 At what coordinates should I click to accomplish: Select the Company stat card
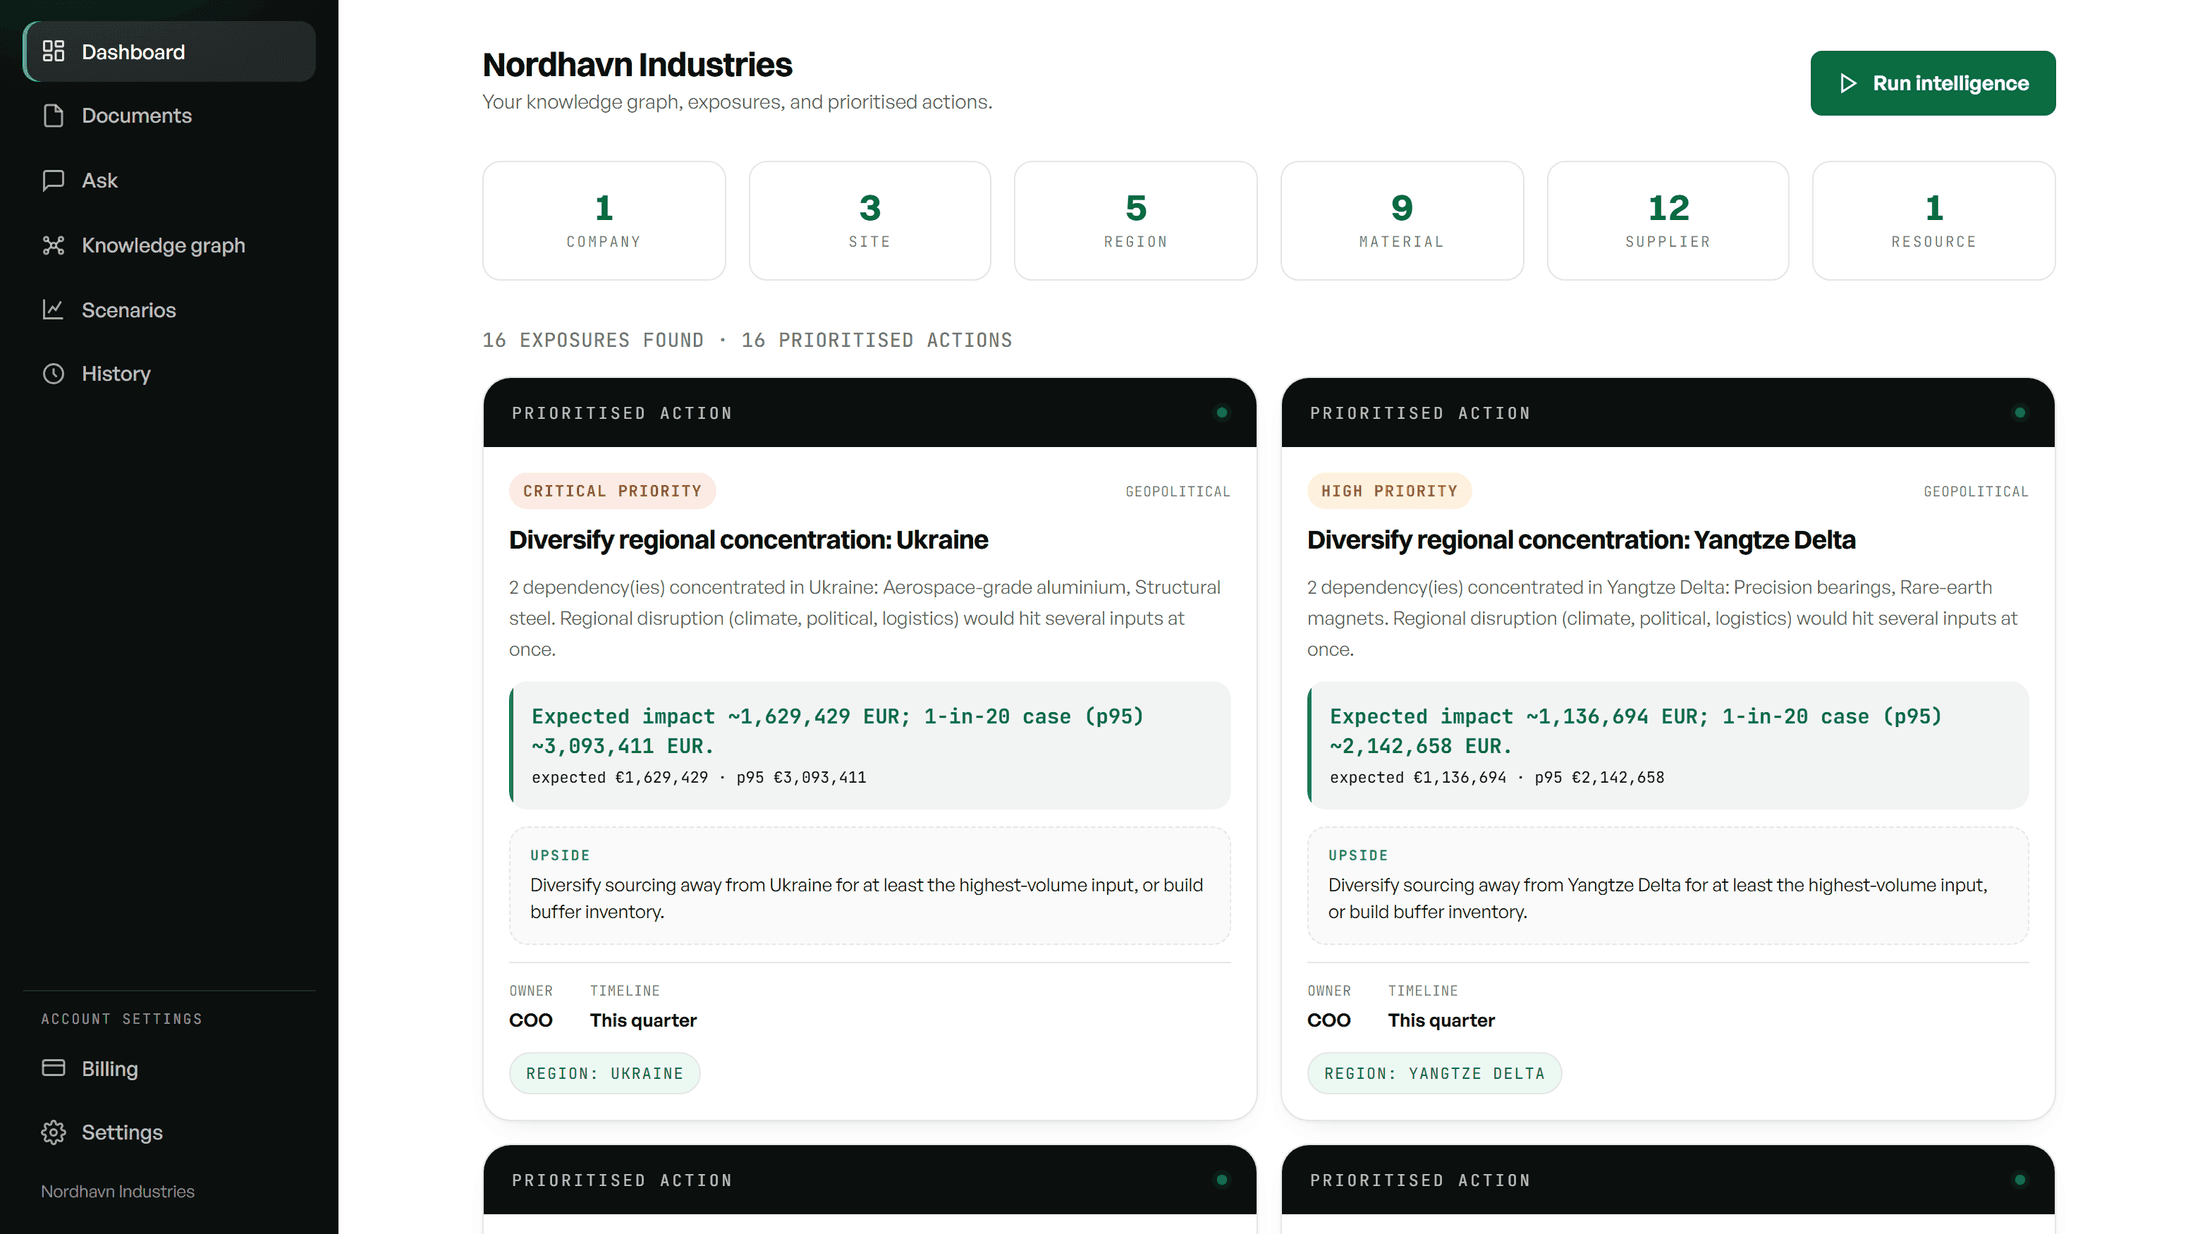(604, 221)
